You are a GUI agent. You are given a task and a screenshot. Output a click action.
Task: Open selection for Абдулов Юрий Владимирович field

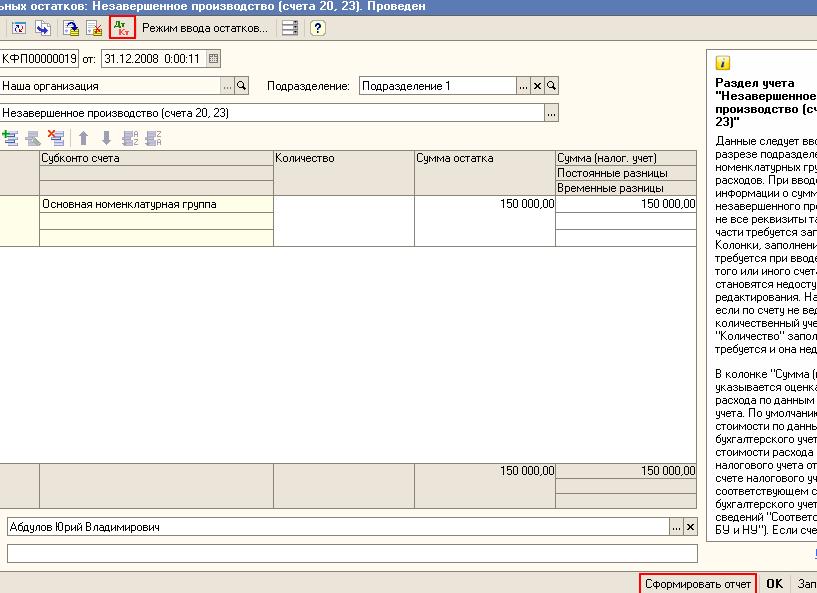(676, 527)
